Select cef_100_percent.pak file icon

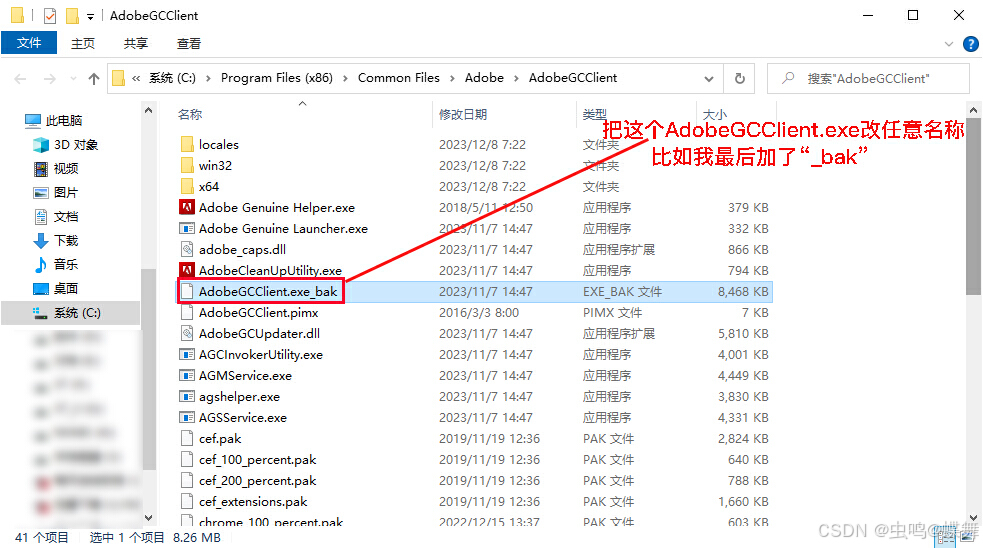tap(187, 460)
